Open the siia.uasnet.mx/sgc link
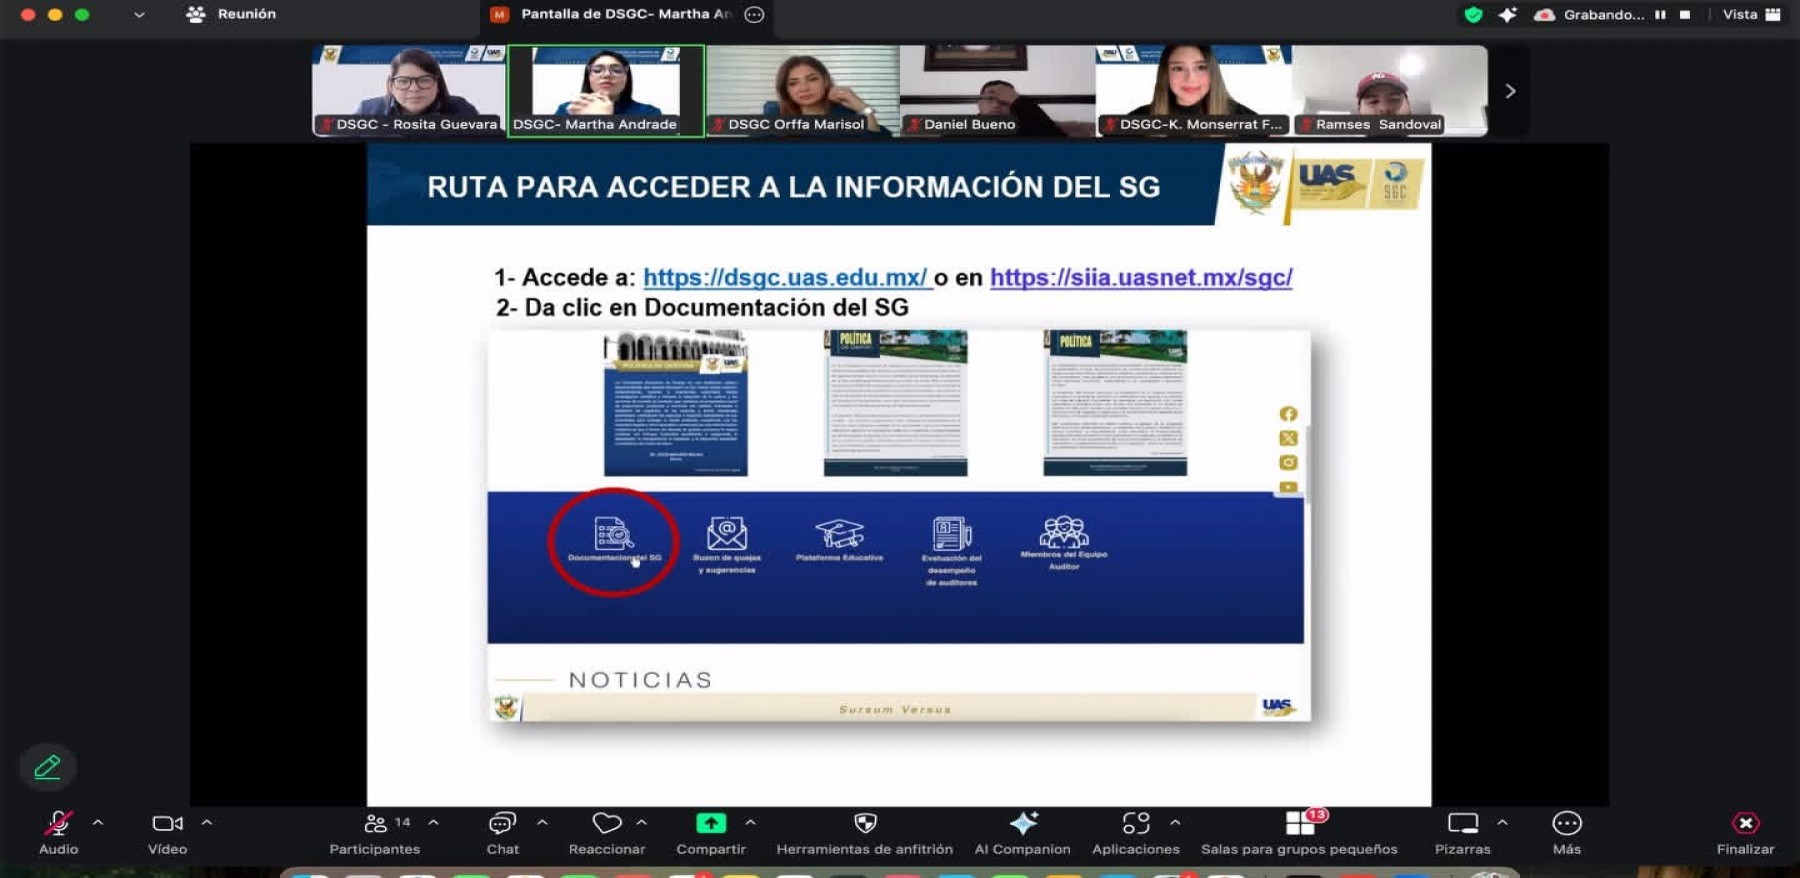 [x=1141, y=277]
